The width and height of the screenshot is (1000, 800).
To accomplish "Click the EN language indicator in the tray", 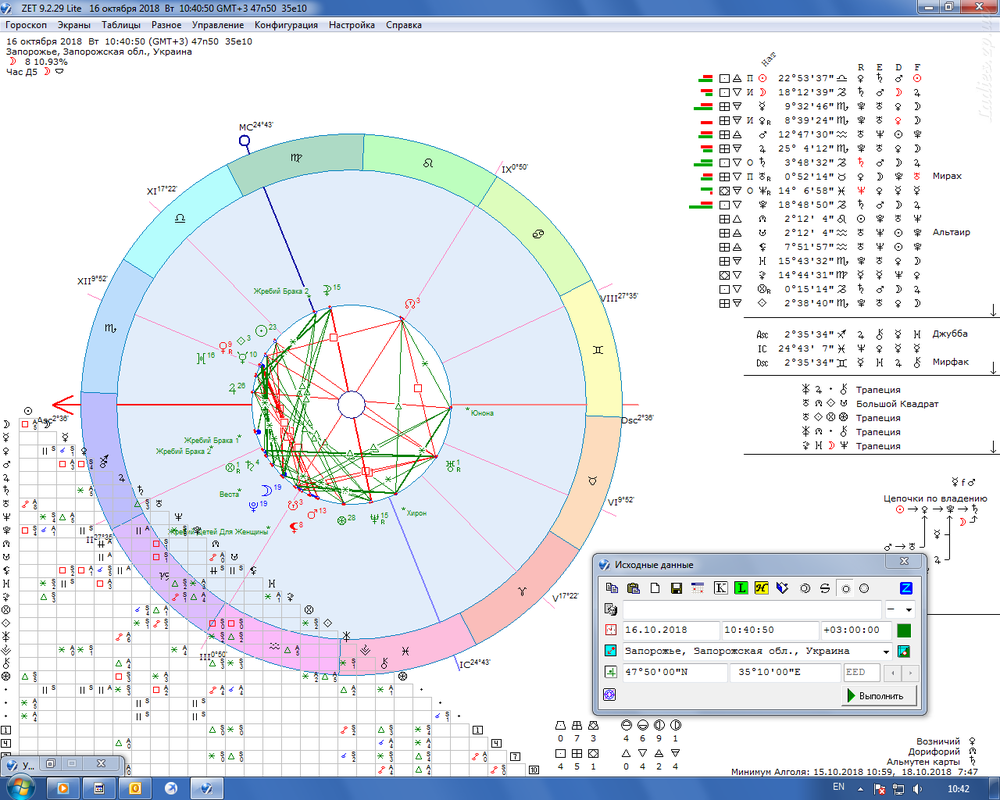I will point(839,787).
